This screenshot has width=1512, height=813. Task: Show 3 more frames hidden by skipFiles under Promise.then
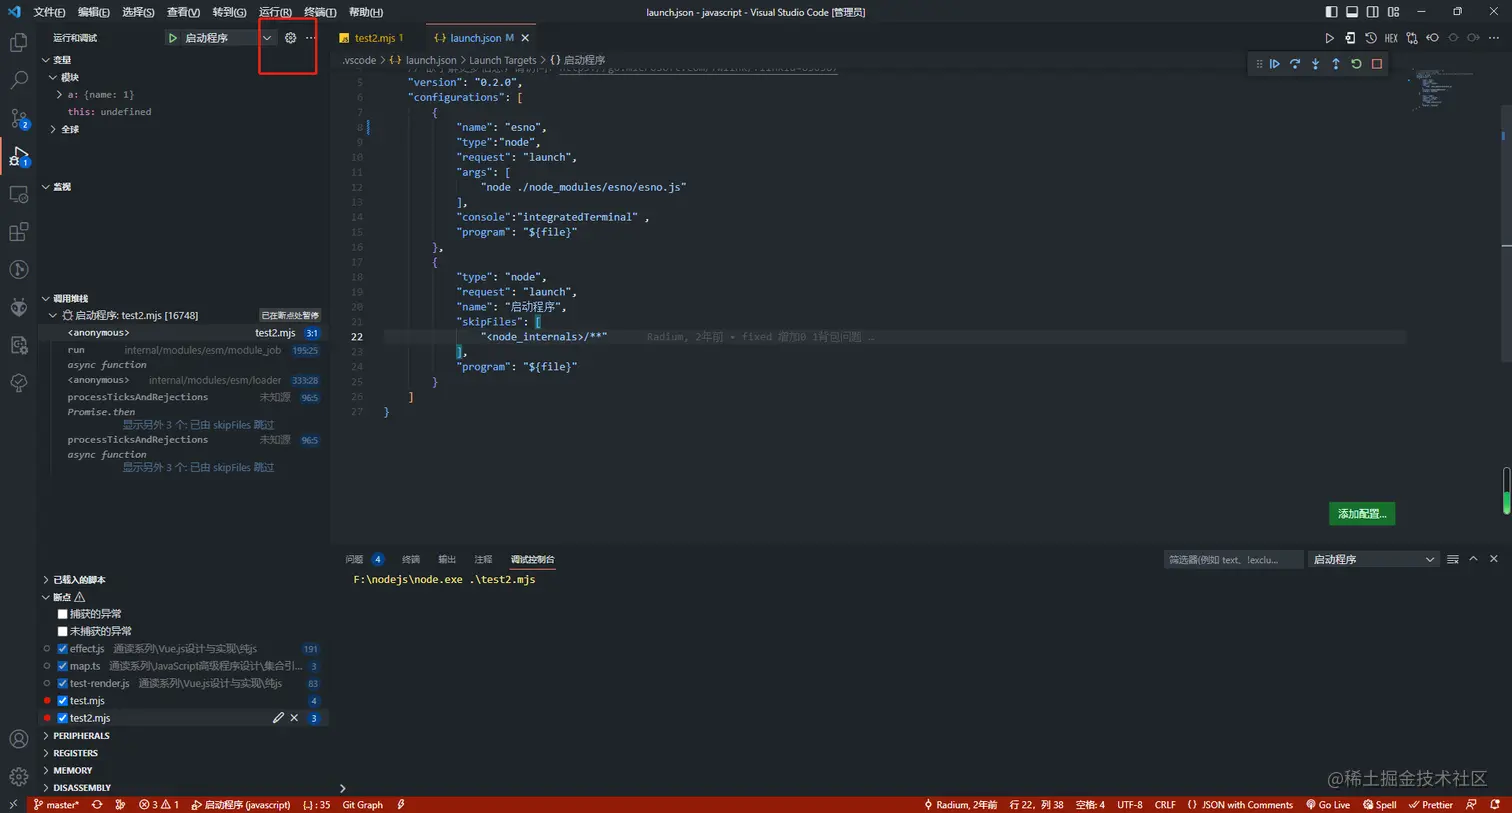coord(198,425)
